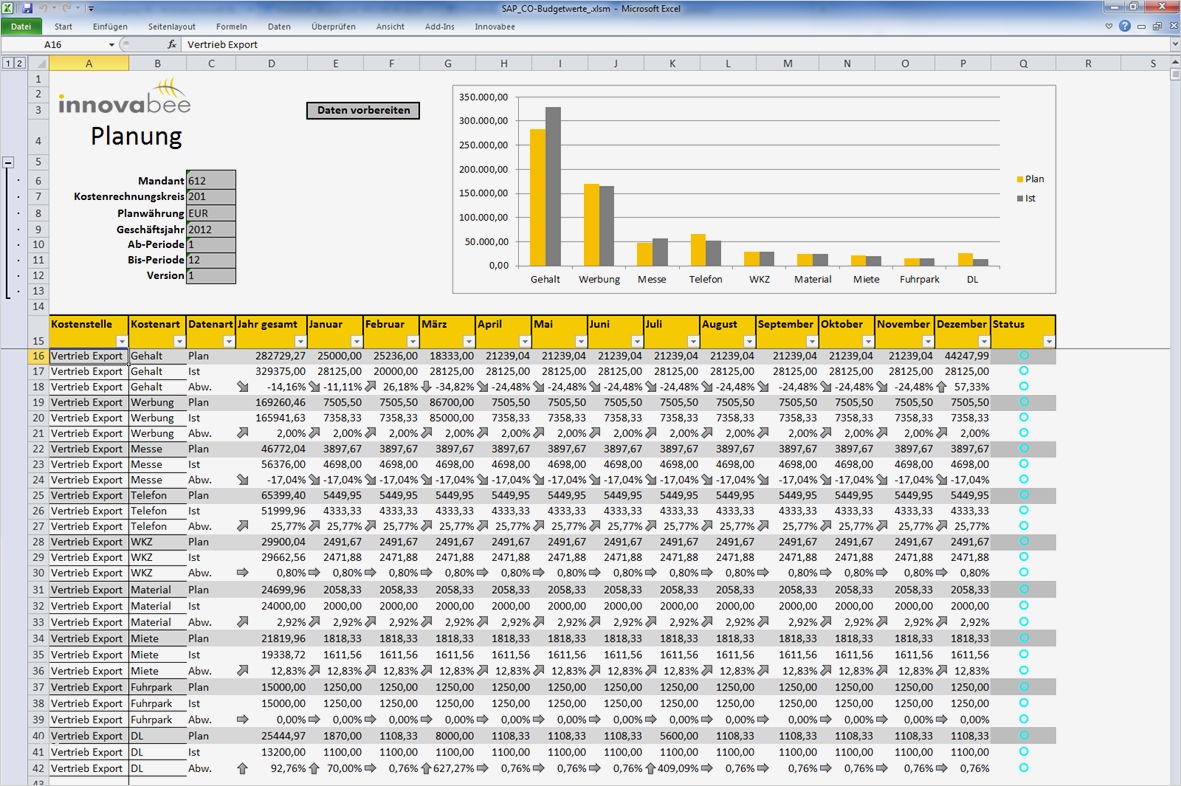Screen dimensions: 1181x786
Task: Click the Redo arrow icon
Action: (66, 8)
